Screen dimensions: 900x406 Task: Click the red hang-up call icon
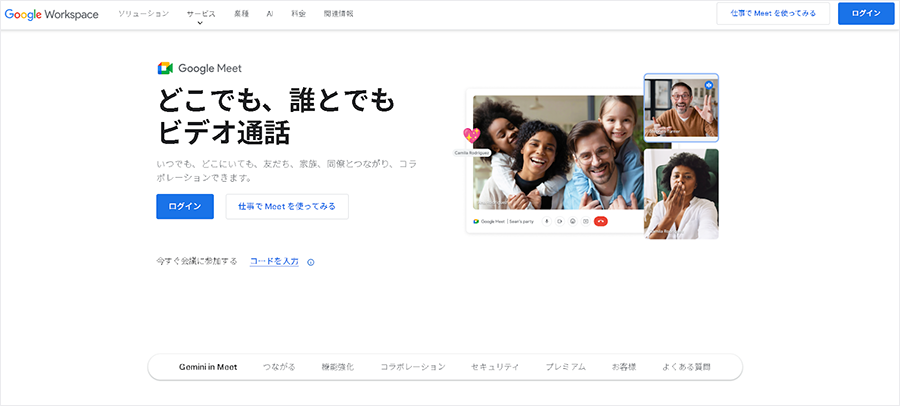tap(600, 220)
